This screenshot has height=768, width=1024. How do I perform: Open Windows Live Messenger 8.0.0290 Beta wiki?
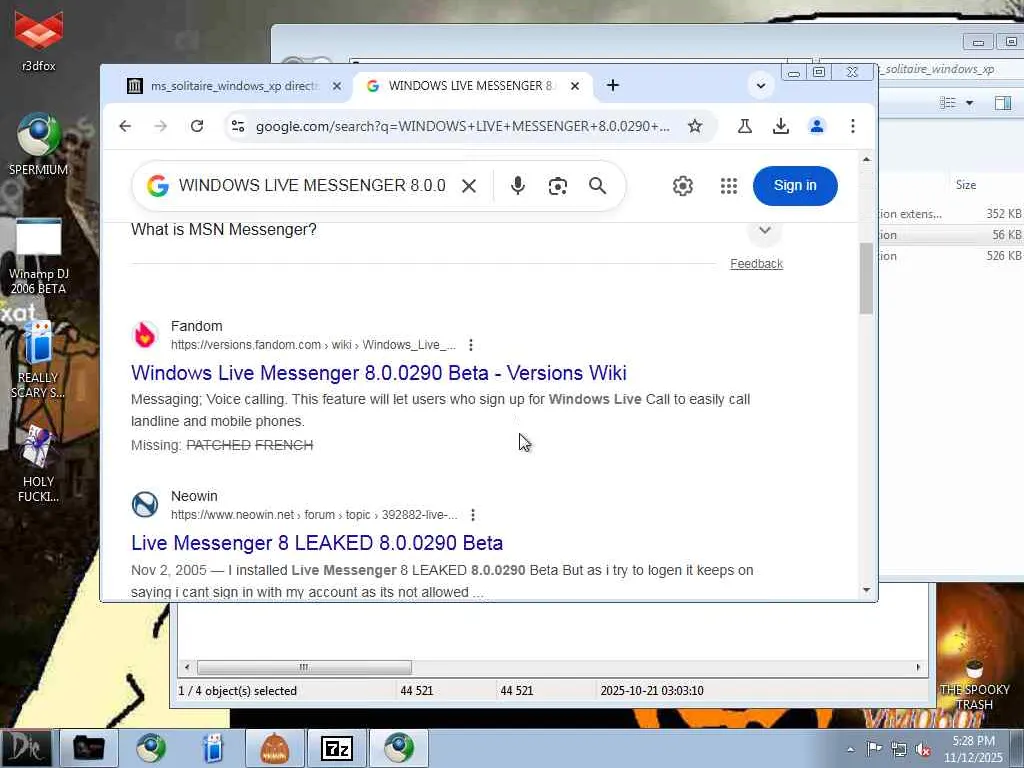379,373
